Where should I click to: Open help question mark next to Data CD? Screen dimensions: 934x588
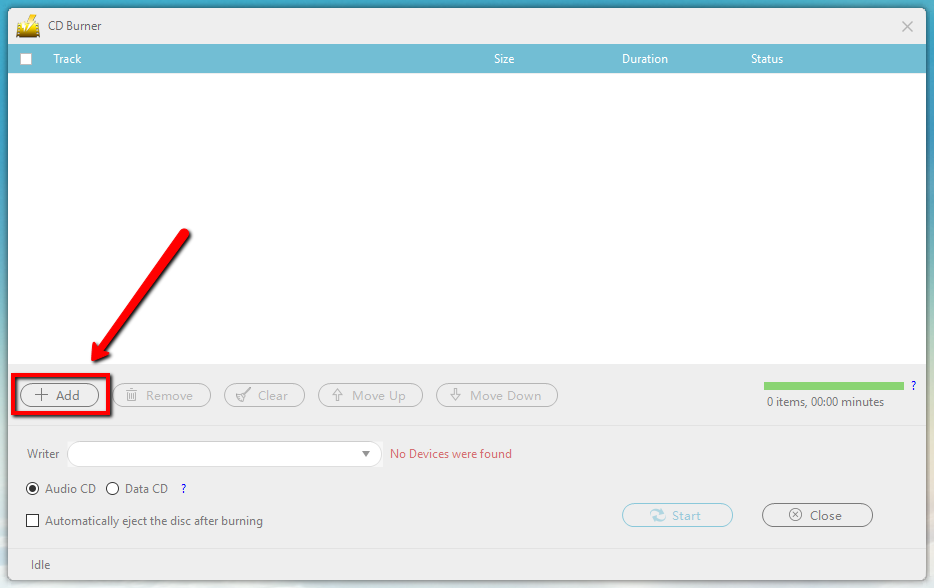pos(183,489)
